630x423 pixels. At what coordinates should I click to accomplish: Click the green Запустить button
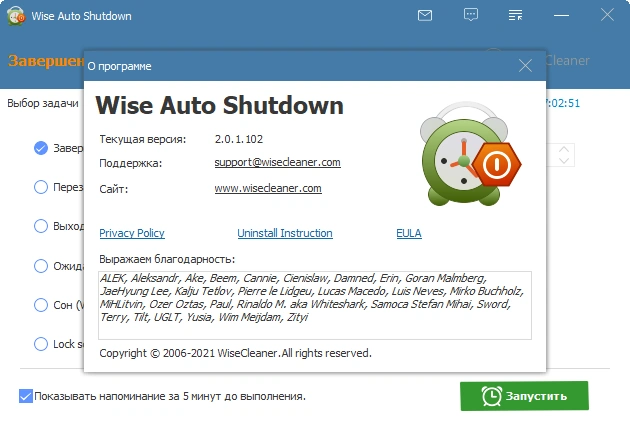(x=524, y=396)
